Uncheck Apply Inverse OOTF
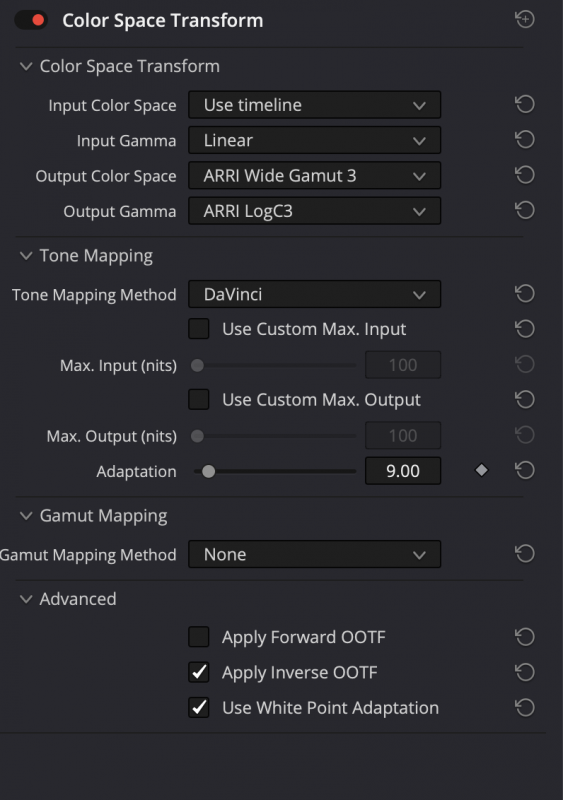 (199, 672)
